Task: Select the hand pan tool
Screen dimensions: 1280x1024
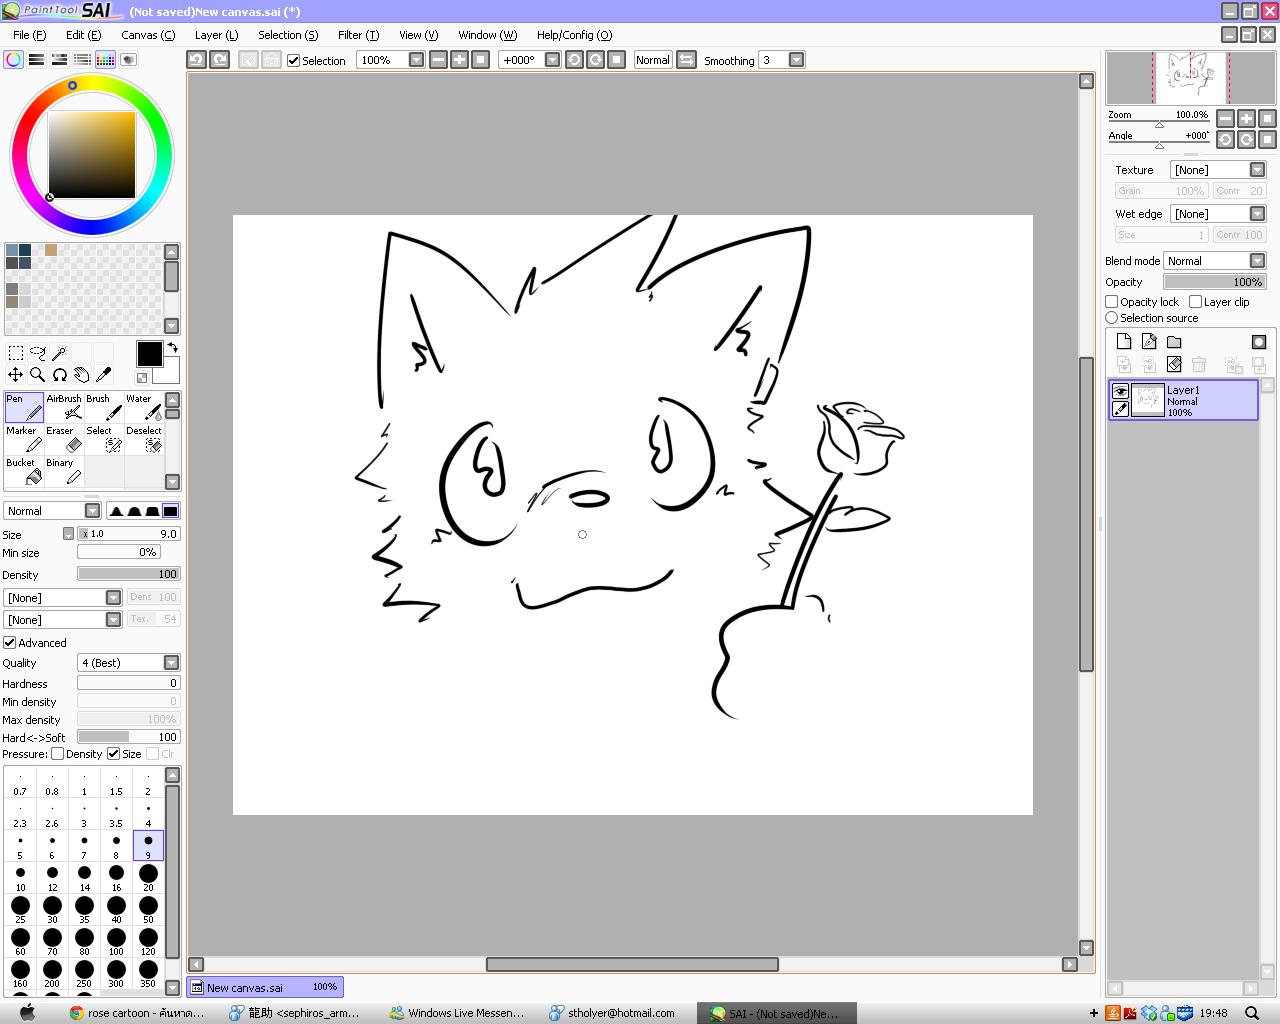Action: point(82,375)
